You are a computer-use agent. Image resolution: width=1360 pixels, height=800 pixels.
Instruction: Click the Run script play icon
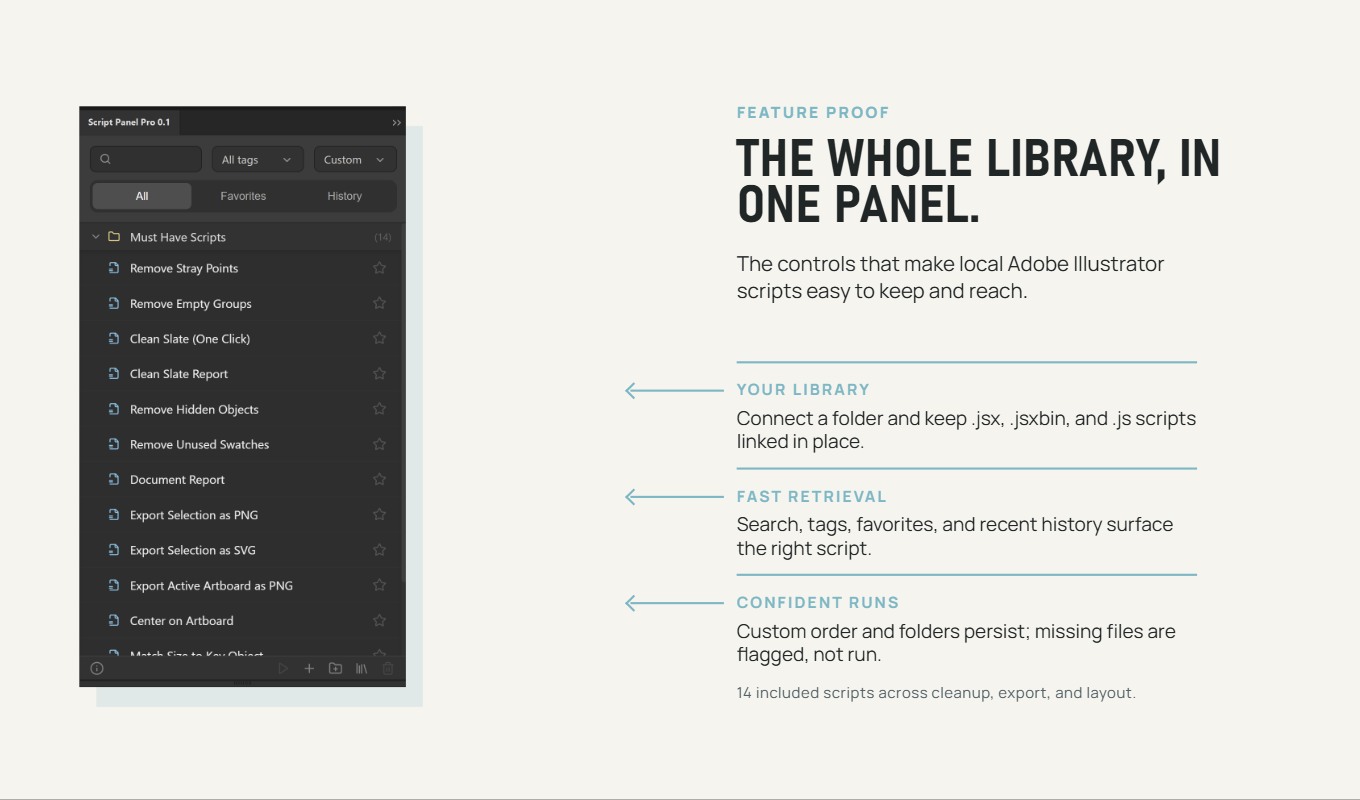click(283, 668)
